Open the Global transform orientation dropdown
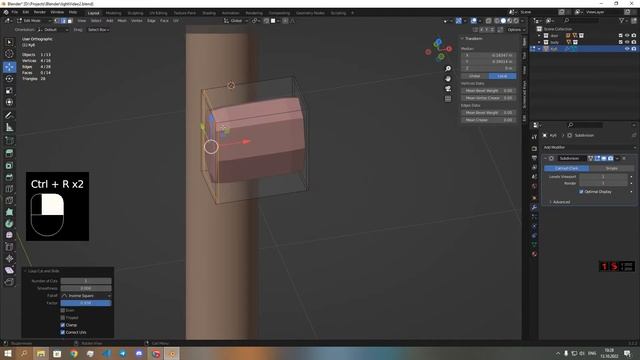 point(236,20)
